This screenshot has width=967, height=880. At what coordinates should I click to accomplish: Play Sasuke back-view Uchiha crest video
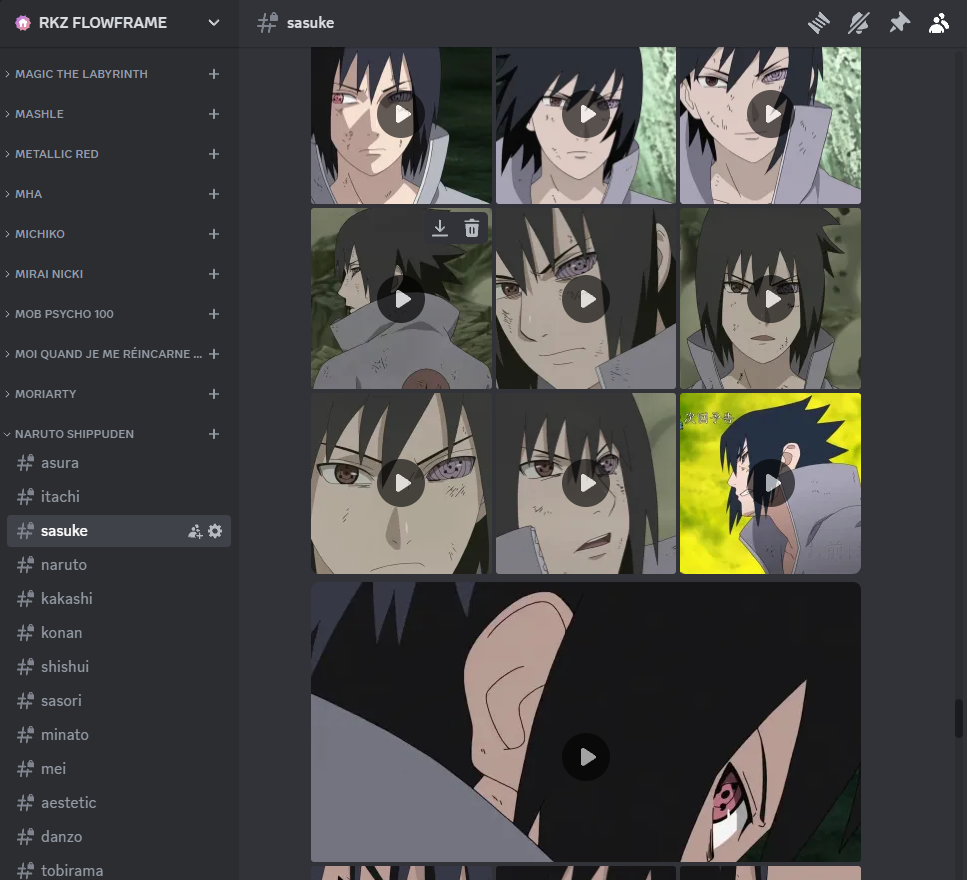401,299
